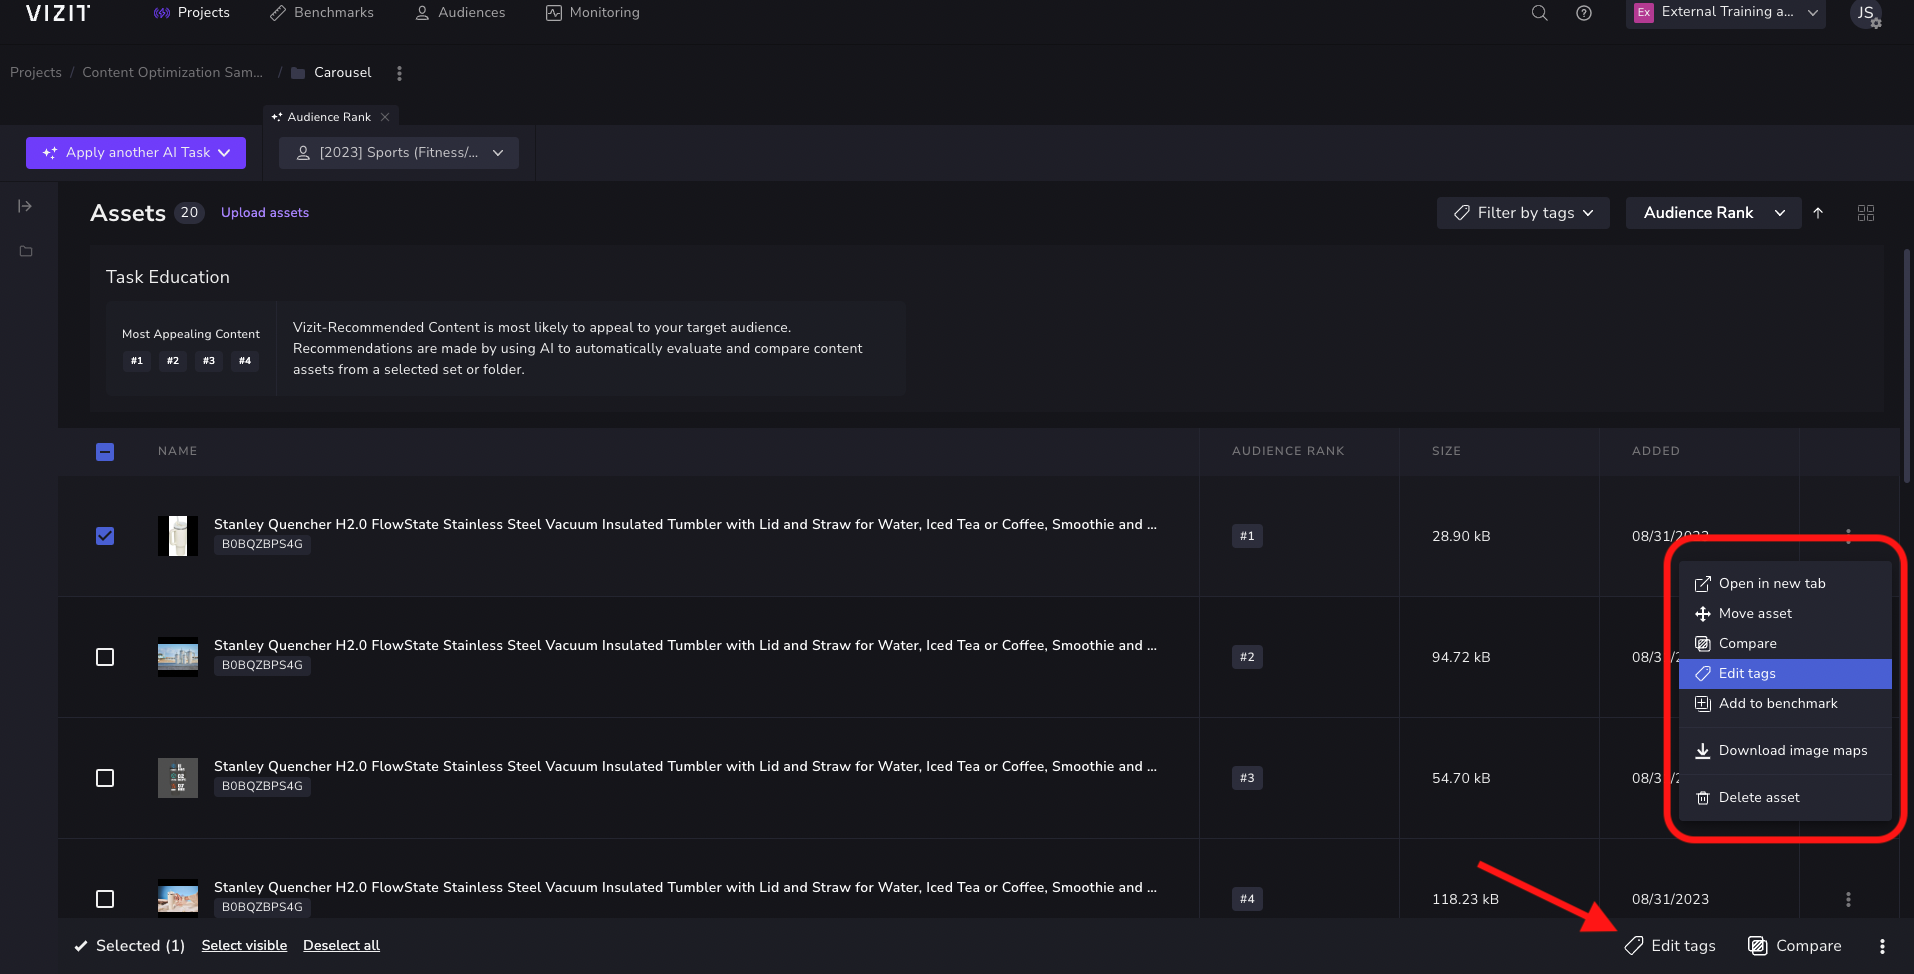
Task: Click the Projects breadcrumb link
Action: (36, 73)
